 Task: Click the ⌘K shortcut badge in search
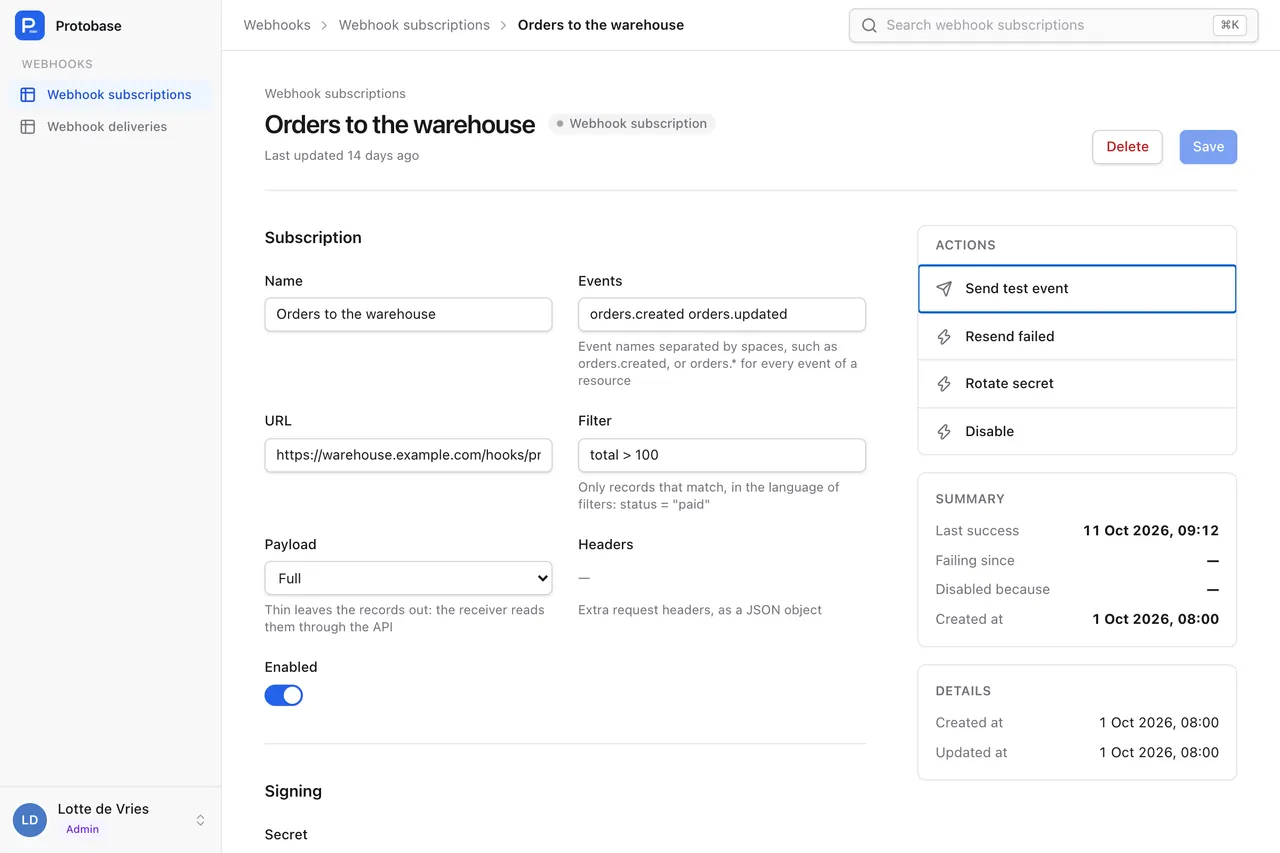point(1230,26)
